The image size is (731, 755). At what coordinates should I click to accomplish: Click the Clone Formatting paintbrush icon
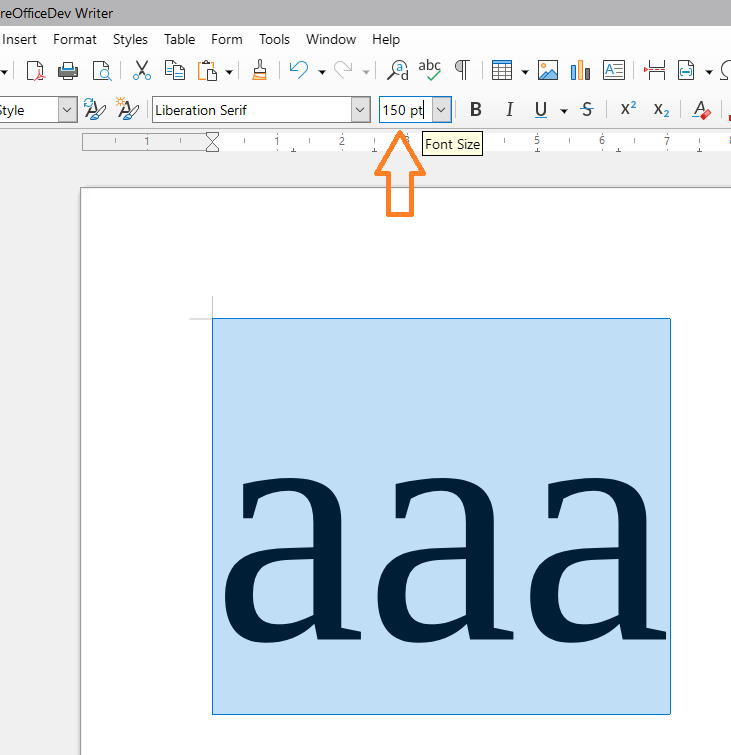[259, 70]
